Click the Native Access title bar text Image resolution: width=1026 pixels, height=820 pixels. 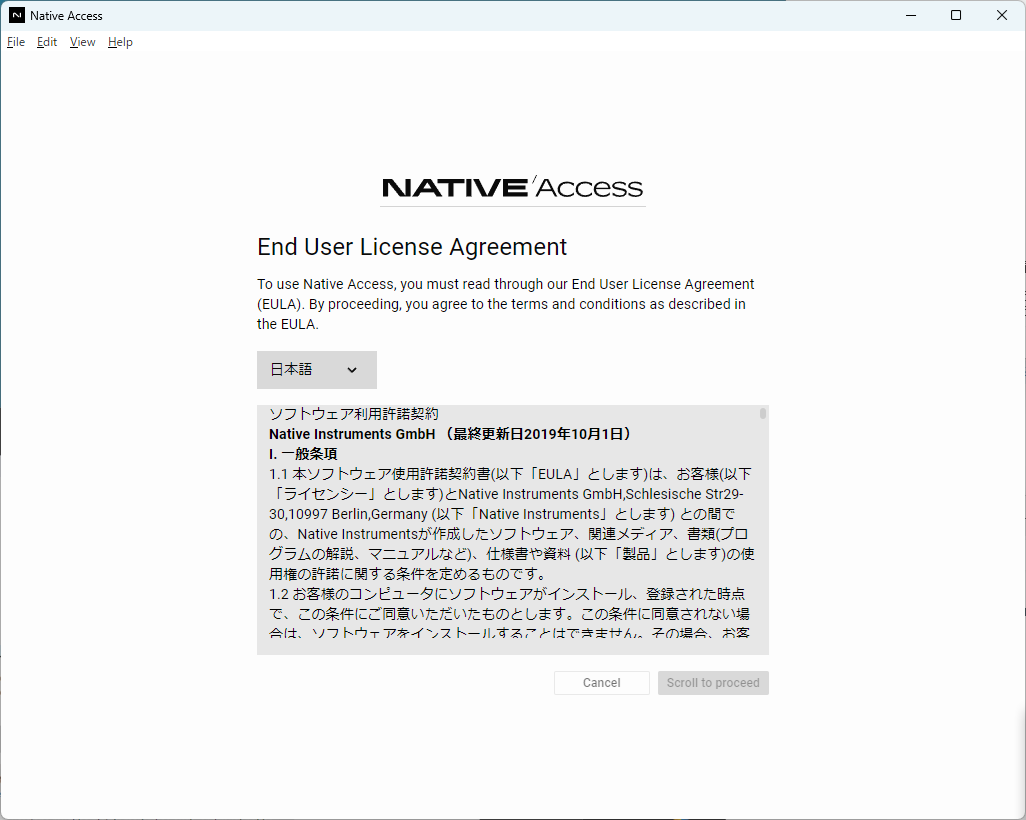coord(66,15)
